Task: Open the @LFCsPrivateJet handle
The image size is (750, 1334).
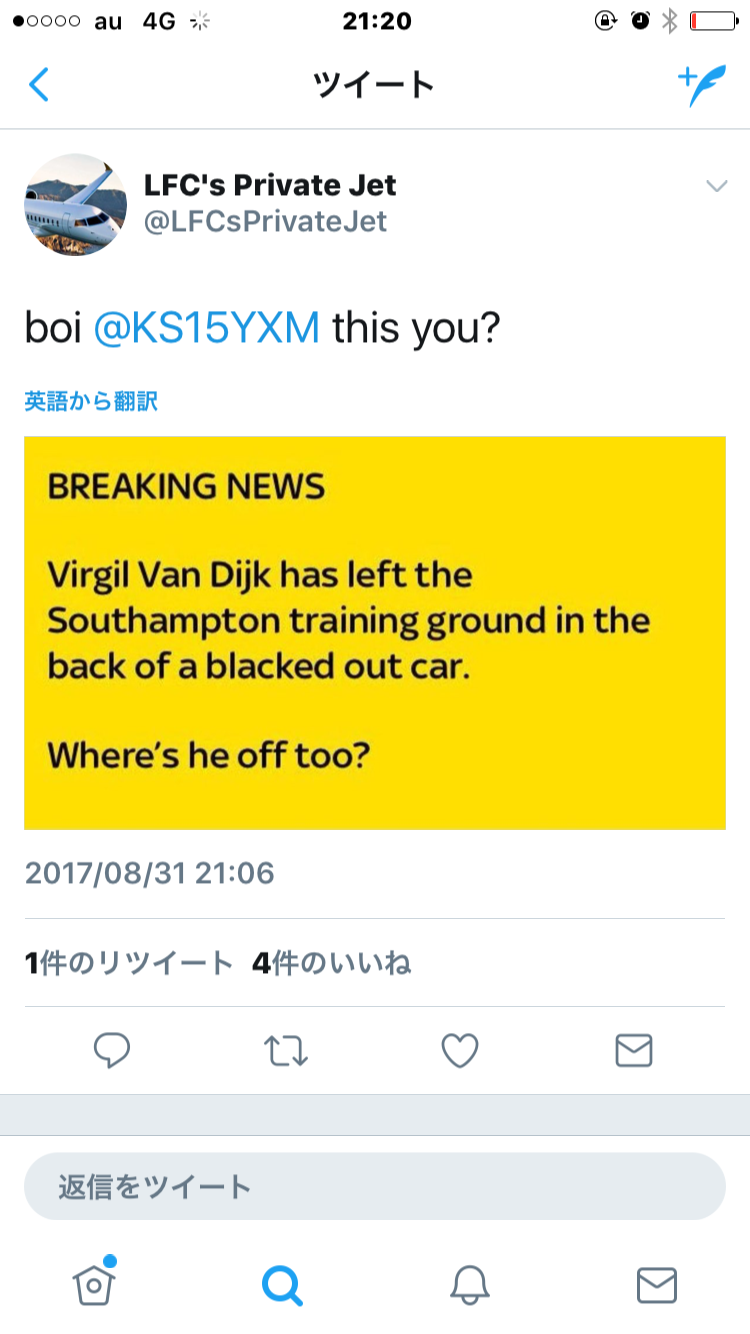Action: click(265, 221)
